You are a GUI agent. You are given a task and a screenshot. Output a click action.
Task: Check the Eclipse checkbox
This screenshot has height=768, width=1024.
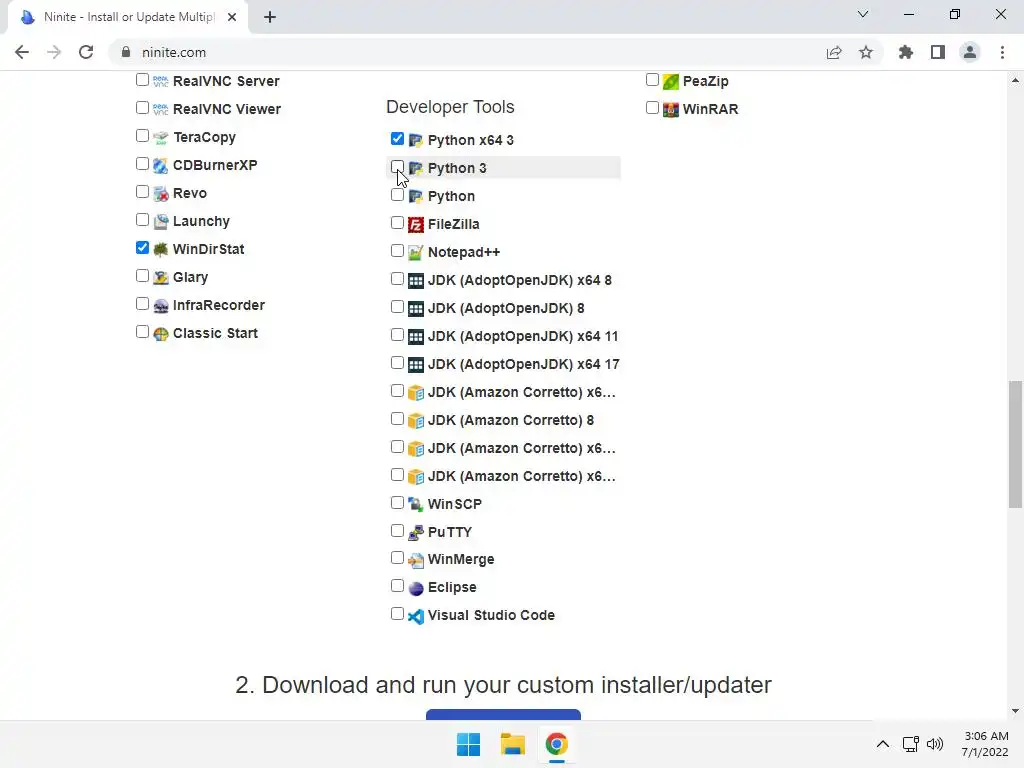397,586
